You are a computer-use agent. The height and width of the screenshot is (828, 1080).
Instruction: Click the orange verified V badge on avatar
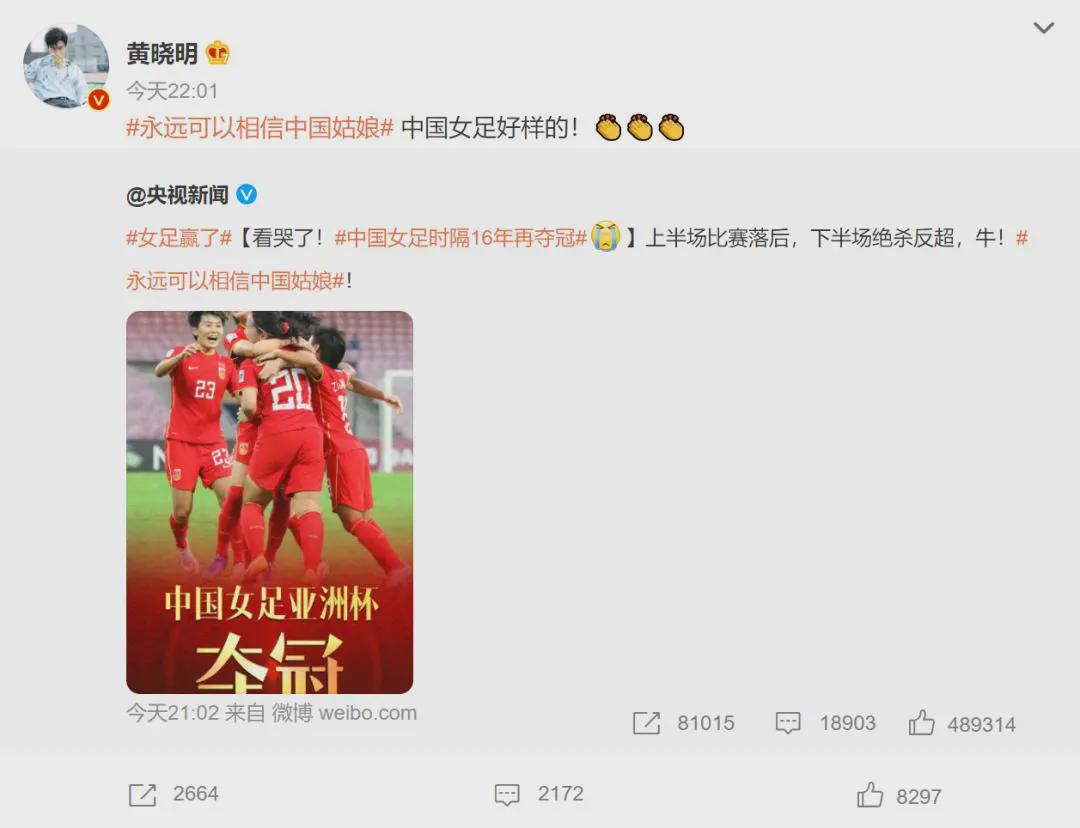99,100
